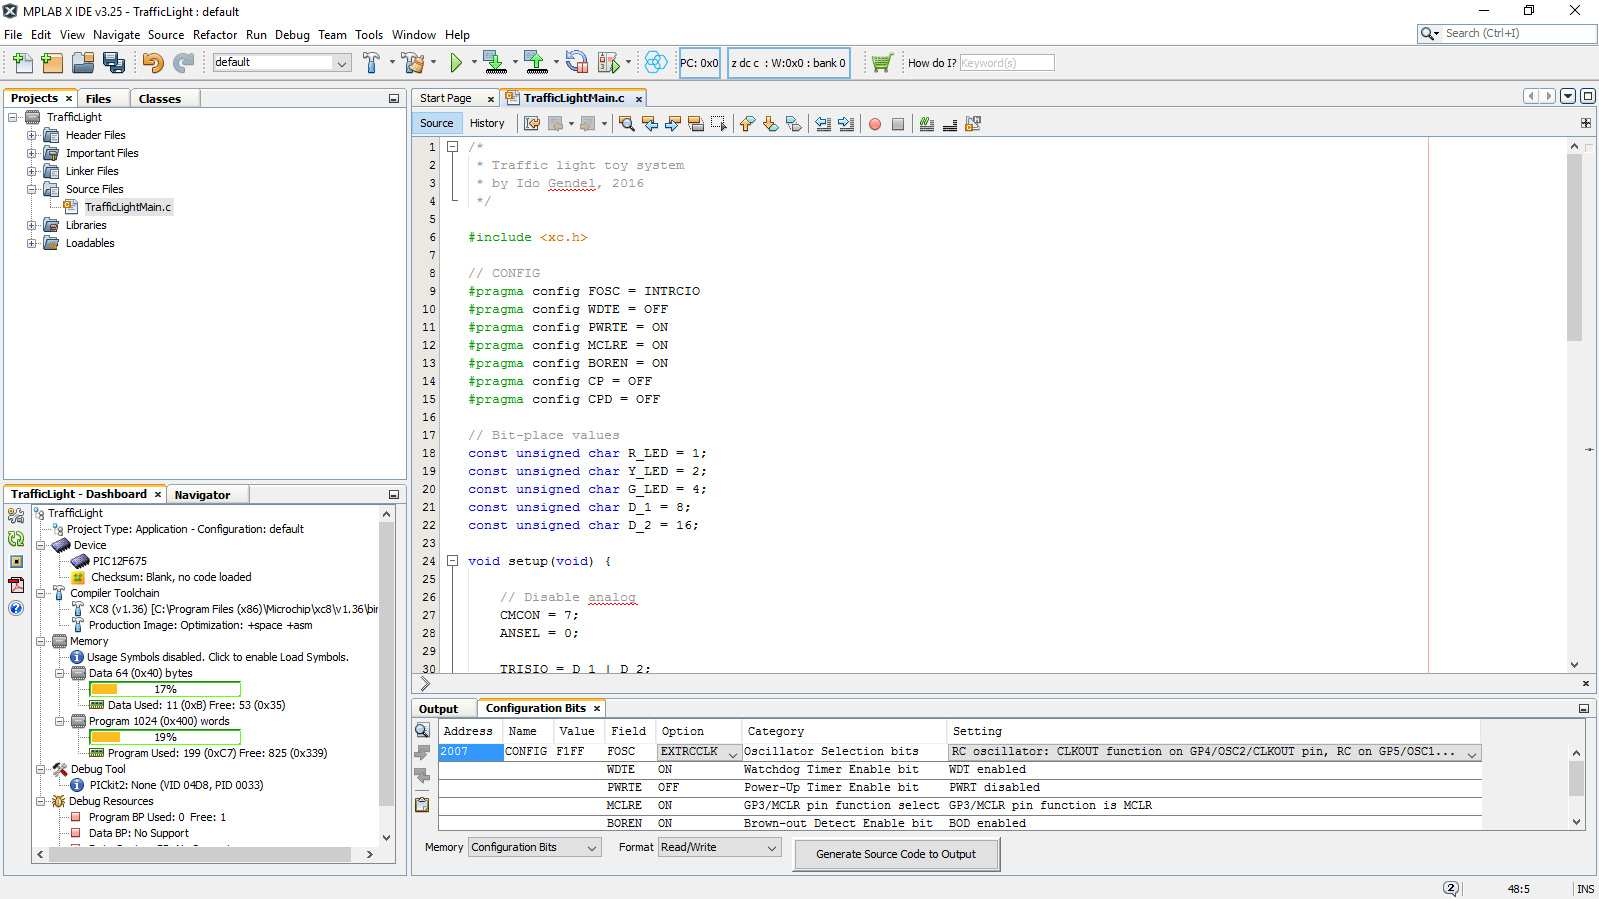Click the Clean and Build icon
Screen dimensions: 1599x899
coord(413,63)
